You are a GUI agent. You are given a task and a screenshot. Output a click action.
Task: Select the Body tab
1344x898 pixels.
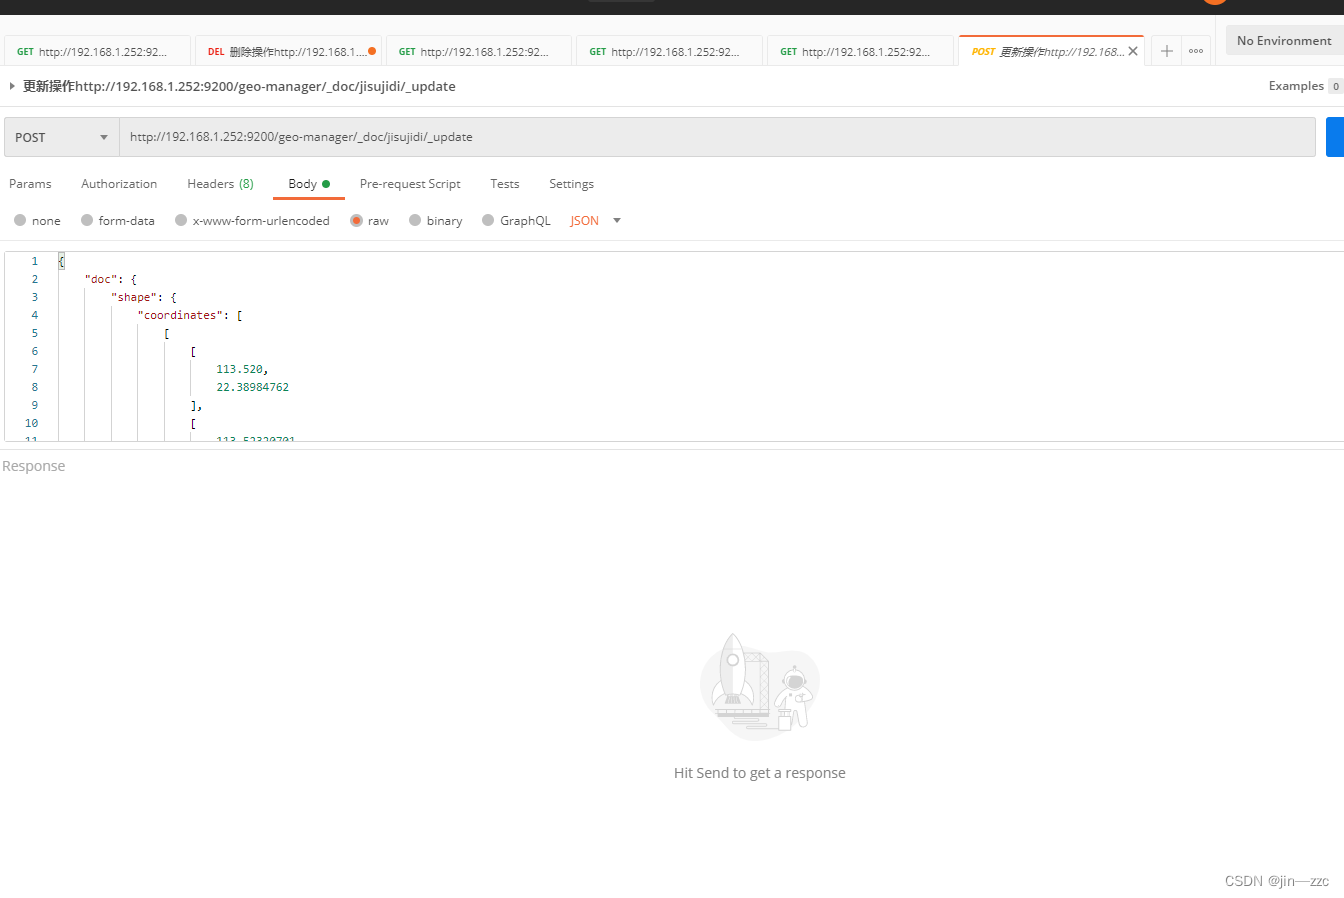[308, 184]
